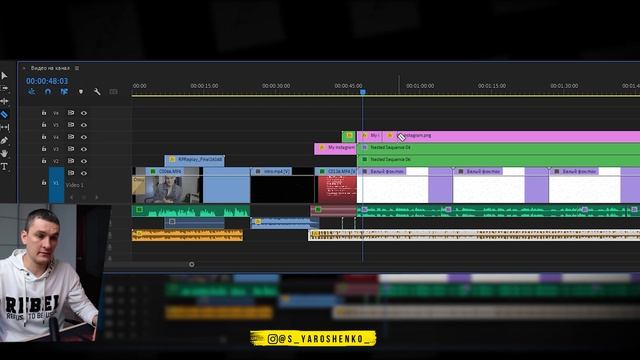Toggle sync lock on track V3
The image size is (640, 360).
(x=71, y=149)
